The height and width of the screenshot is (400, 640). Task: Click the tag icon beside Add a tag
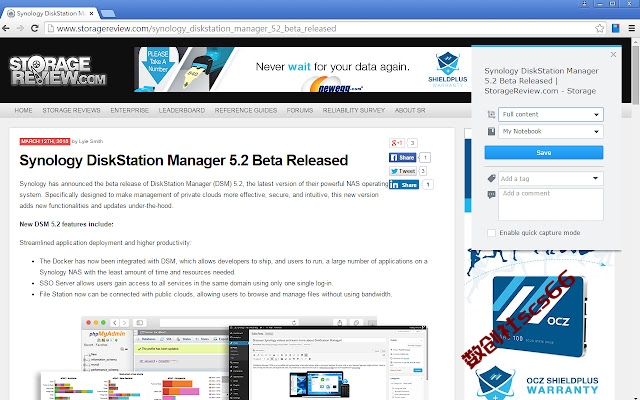(x=491, y=178)
